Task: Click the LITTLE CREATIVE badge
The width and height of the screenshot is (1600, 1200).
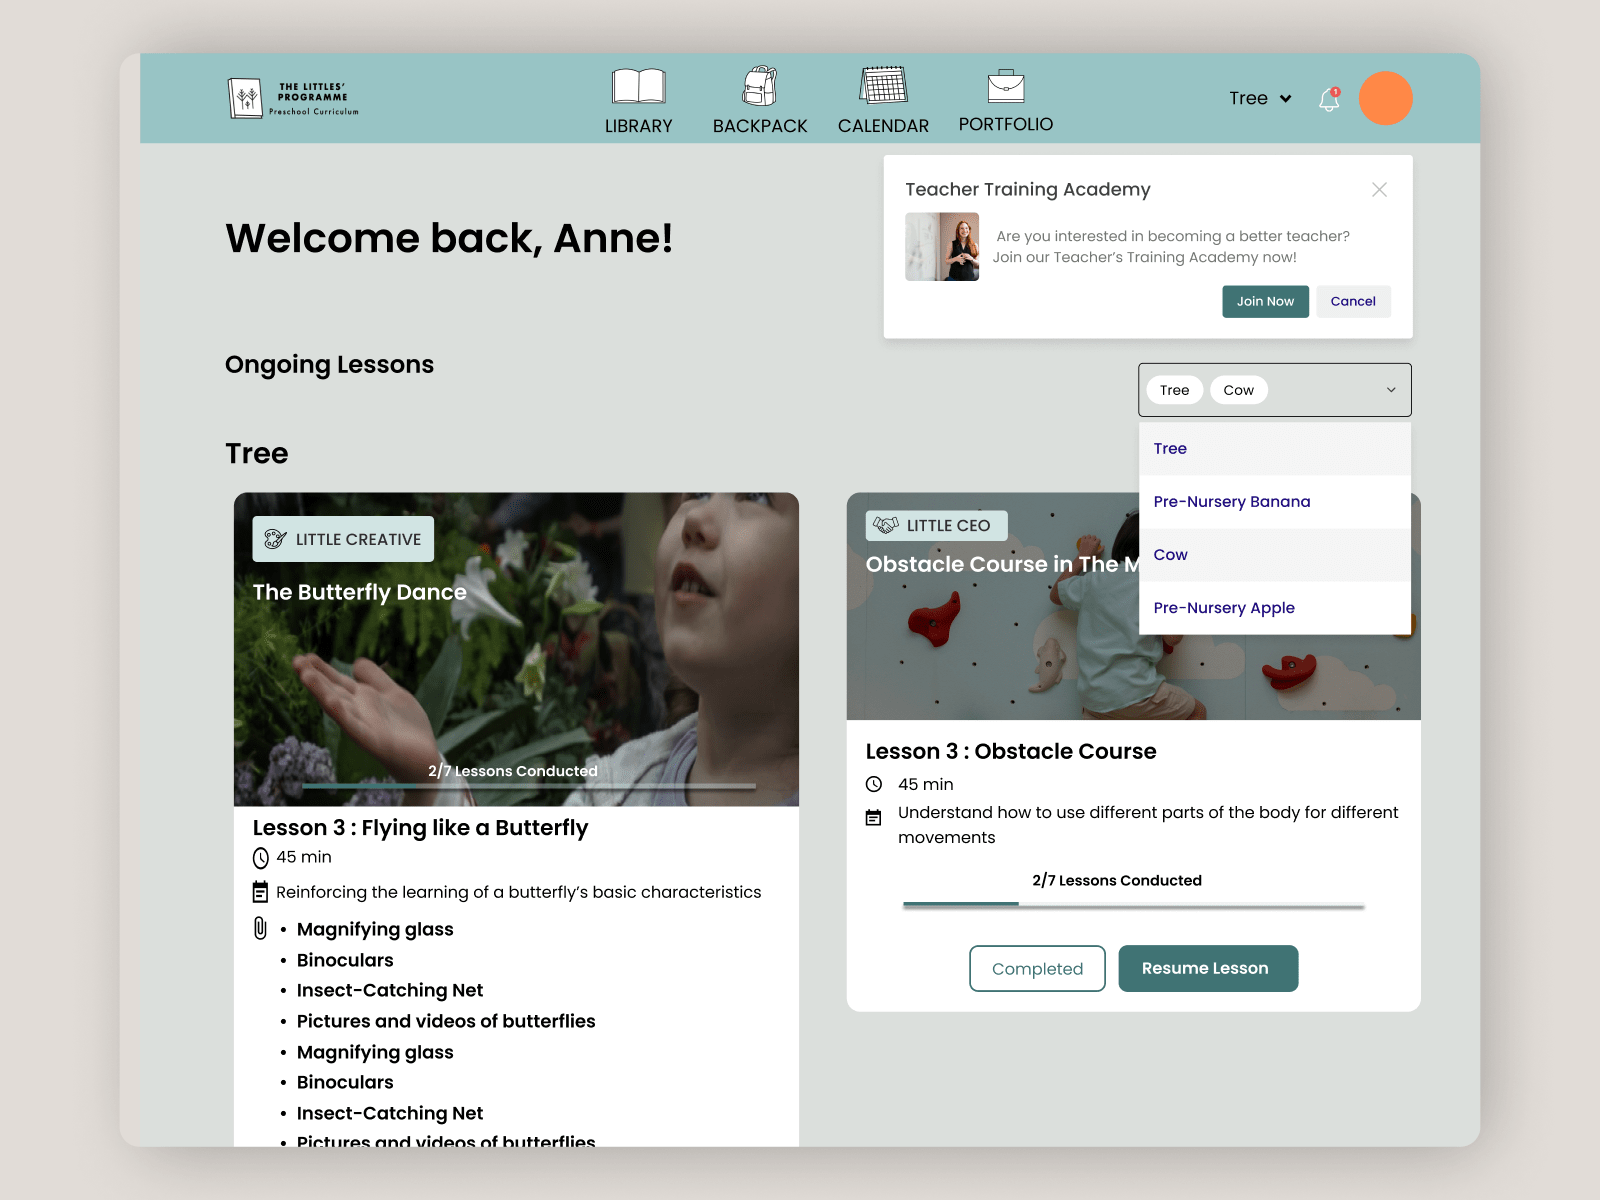Action: coord(343,539)
